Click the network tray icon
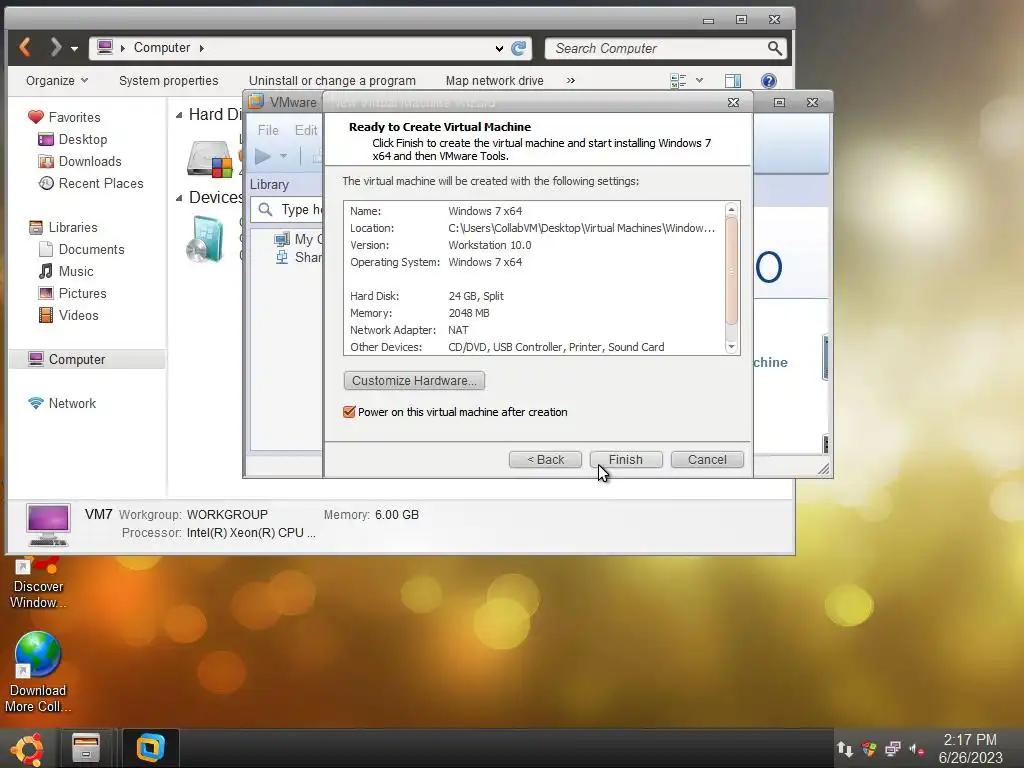Screen dimensions: 1024x768 point(893,749)
